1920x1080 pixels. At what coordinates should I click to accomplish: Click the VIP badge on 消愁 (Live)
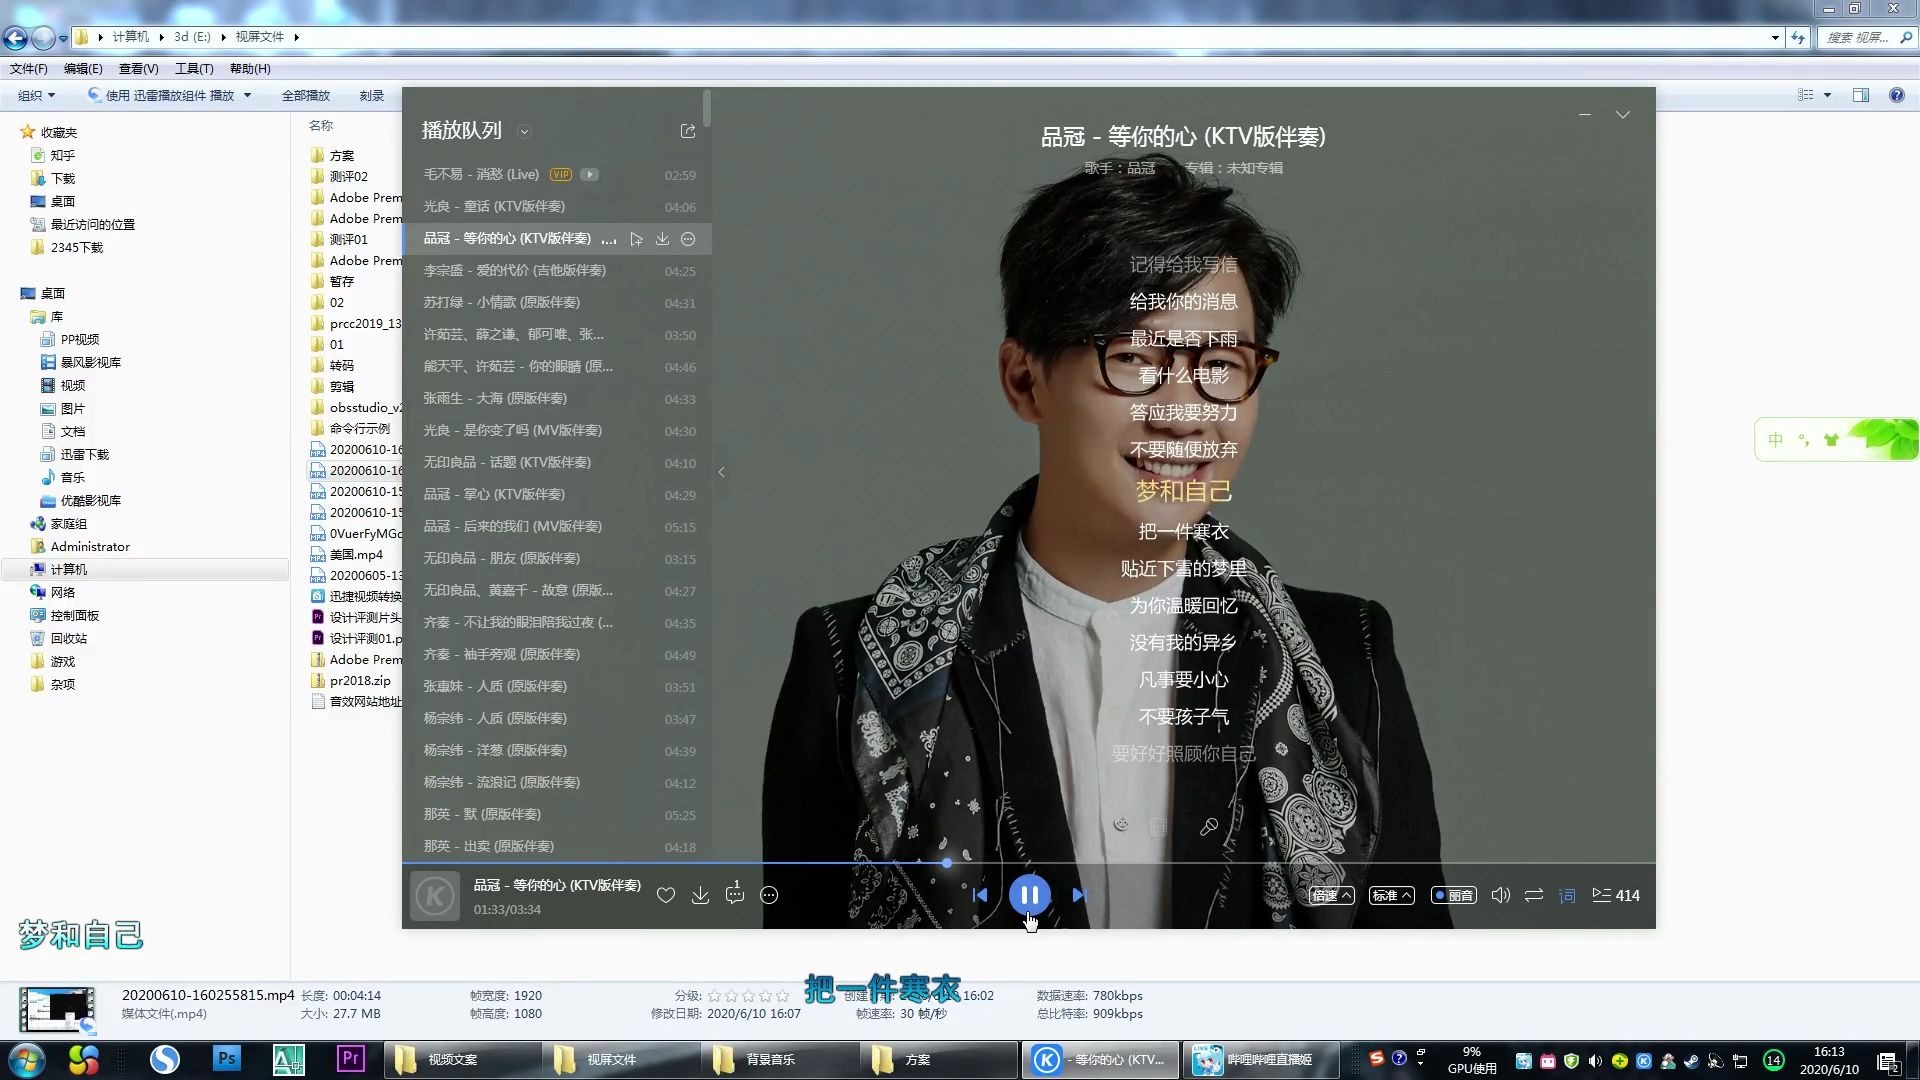click(x=561, y=174)
